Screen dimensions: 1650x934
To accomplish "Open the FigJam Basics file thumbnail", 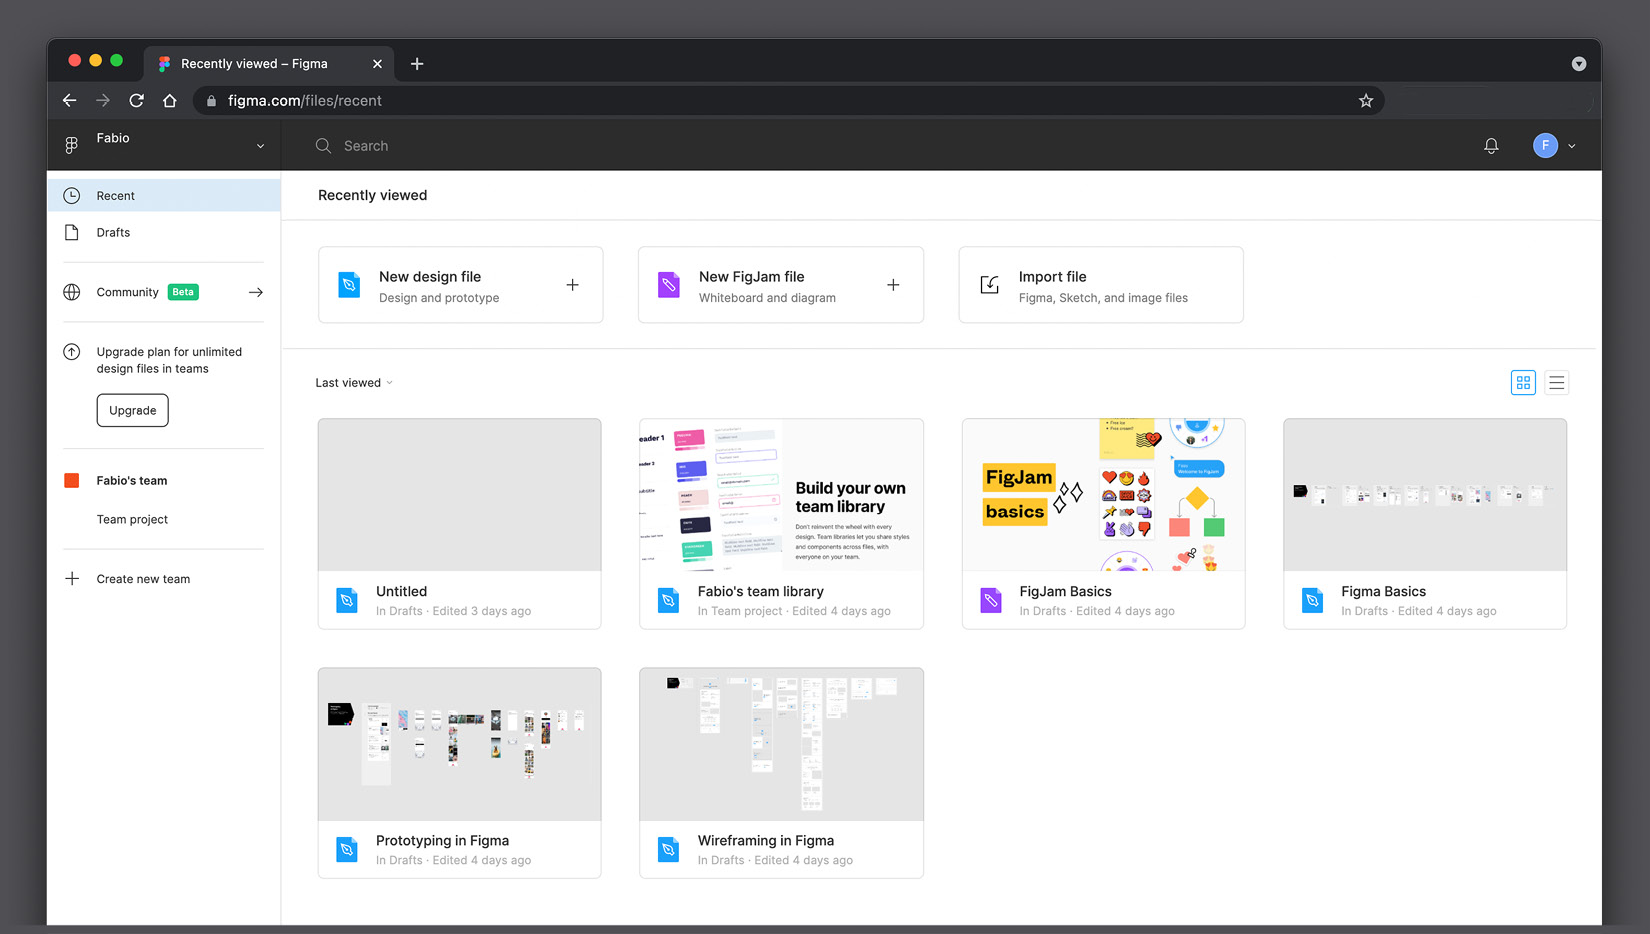I will tap(1103, 495).
